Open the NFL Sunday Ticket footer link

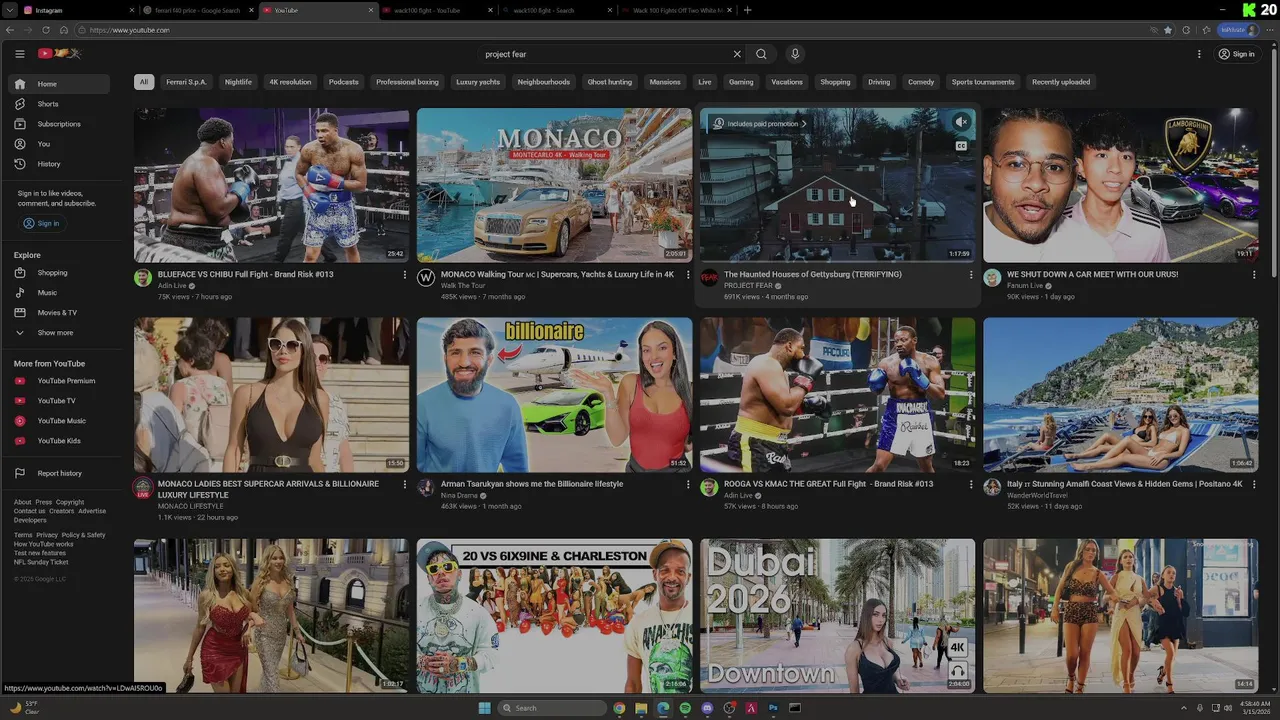41,562
